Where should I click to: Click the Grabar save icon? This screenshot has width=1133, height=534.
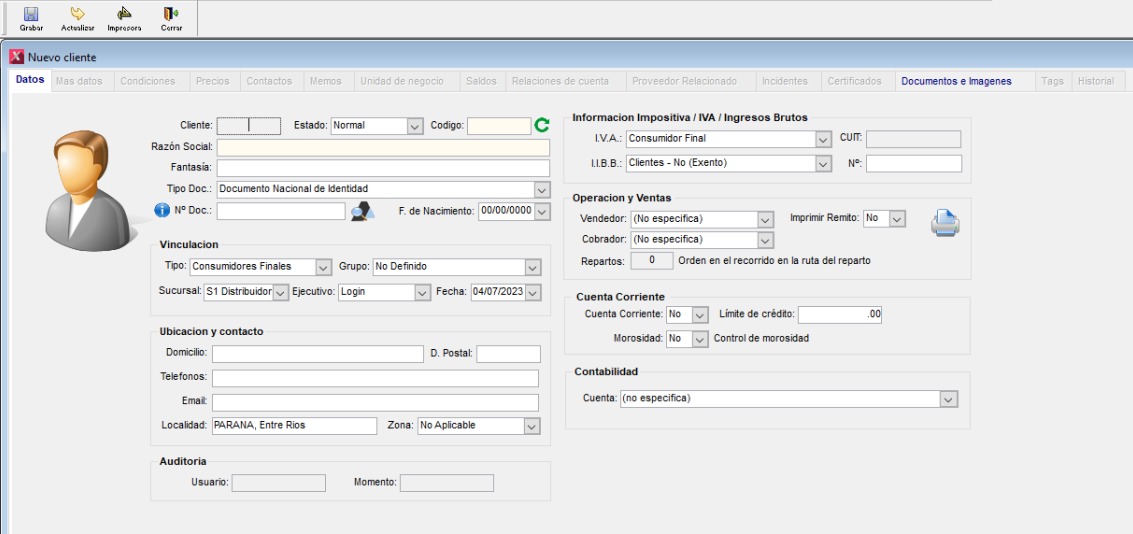coord(31,15)
